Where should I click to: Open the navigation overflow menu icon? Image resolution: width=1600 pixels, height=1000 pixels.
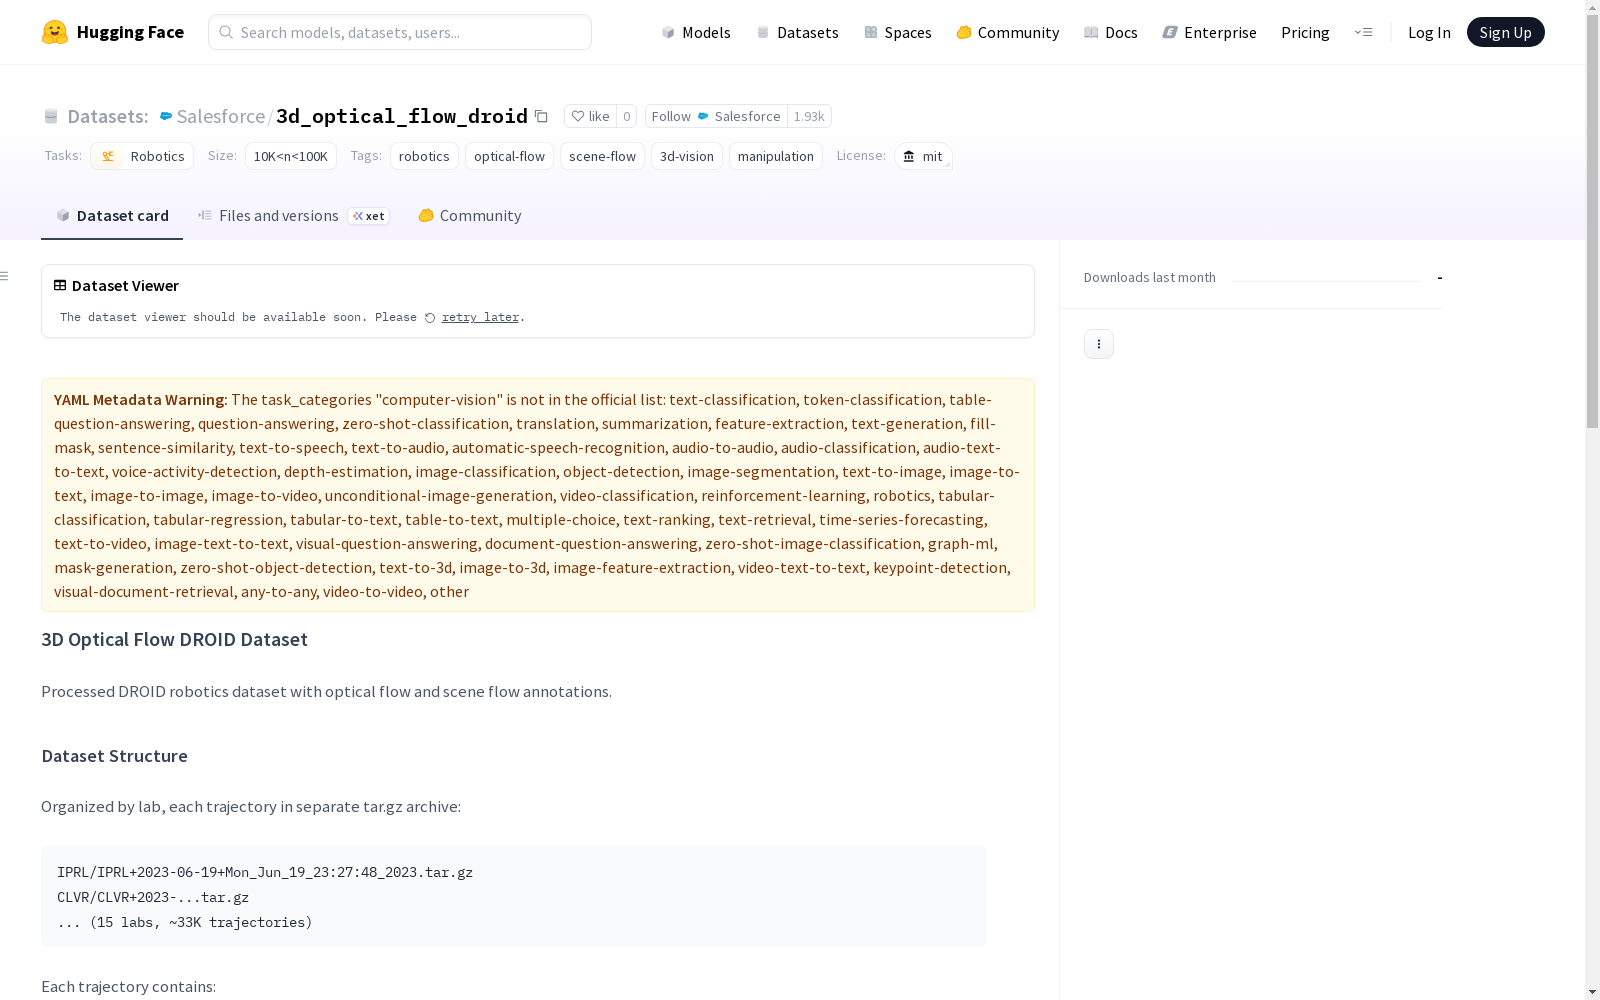coord(1363,32)
